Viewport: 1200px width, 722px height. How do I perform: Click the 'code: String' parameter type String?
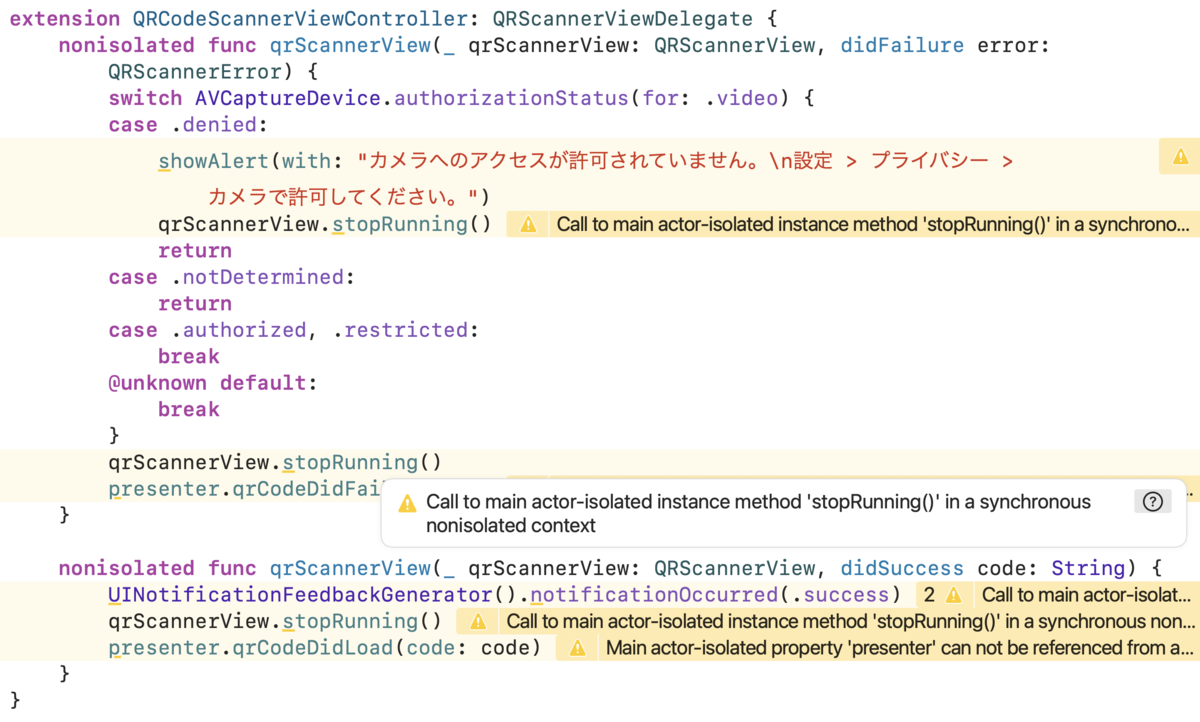pyautogui.click(x=1088, y=569)
